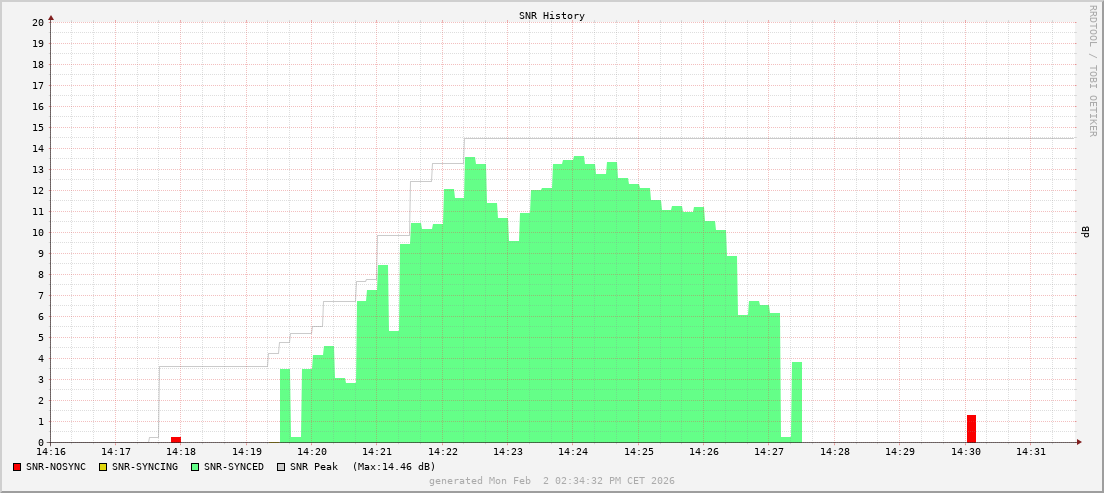This screenshot has width=1104, height=493.
Task: Click the red NOSYNC bar near 14:30
Action: pos(971,428)
